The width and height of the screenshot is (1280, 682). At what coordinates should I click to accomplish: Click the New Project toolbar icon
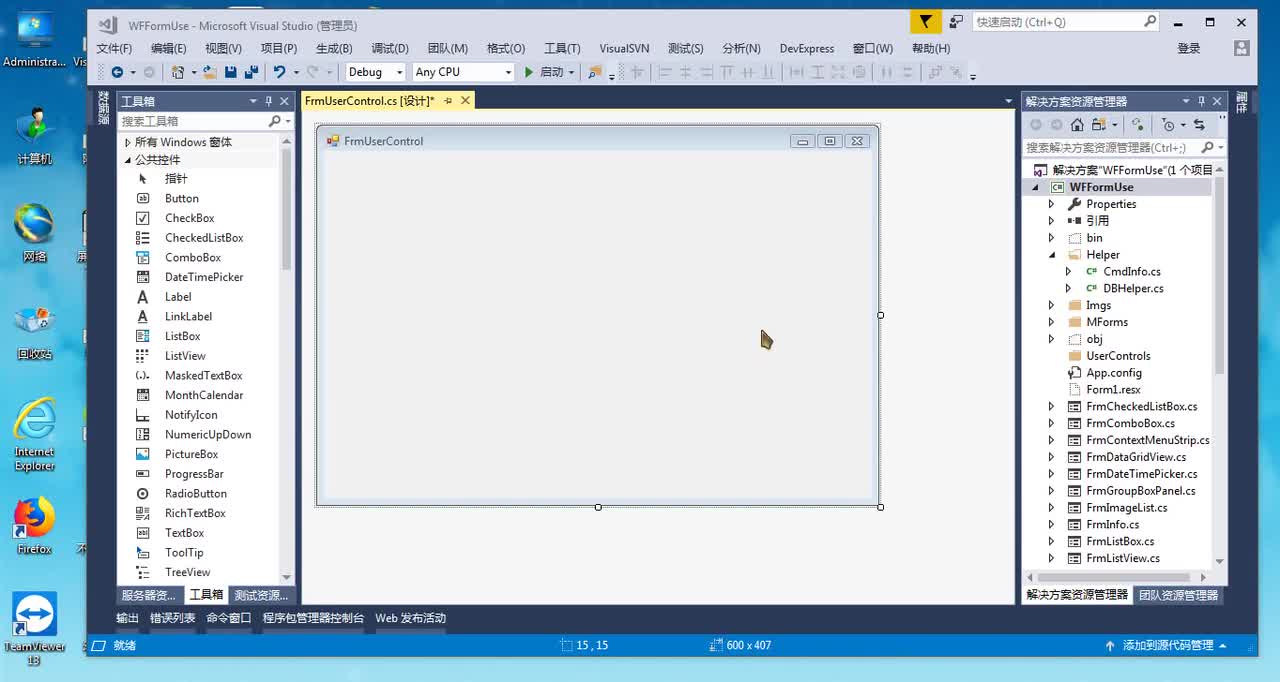click(178, 72)
